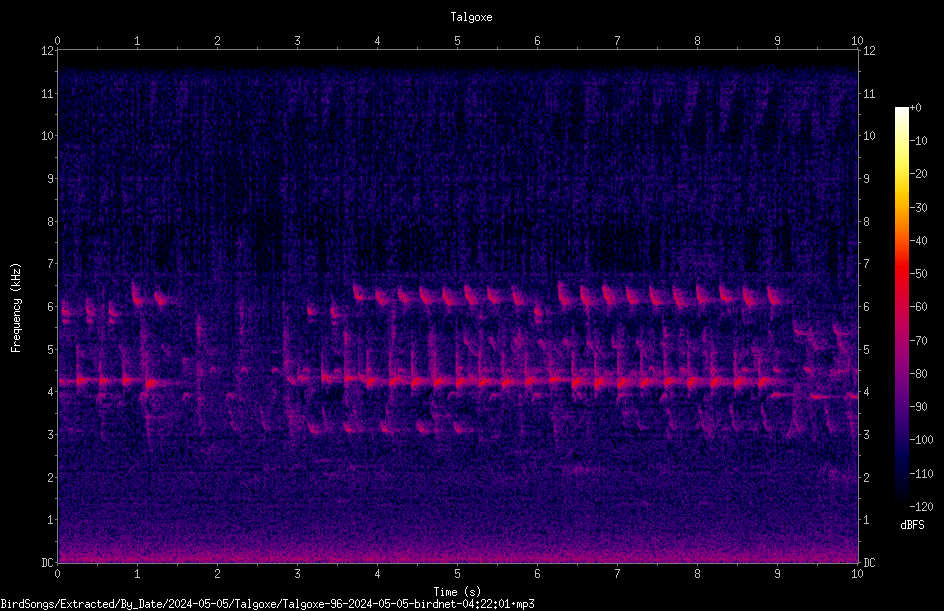Viewport: 944px width, 611px height.
Task: Click the 12 kHz label on left axis
Action: 48,51
